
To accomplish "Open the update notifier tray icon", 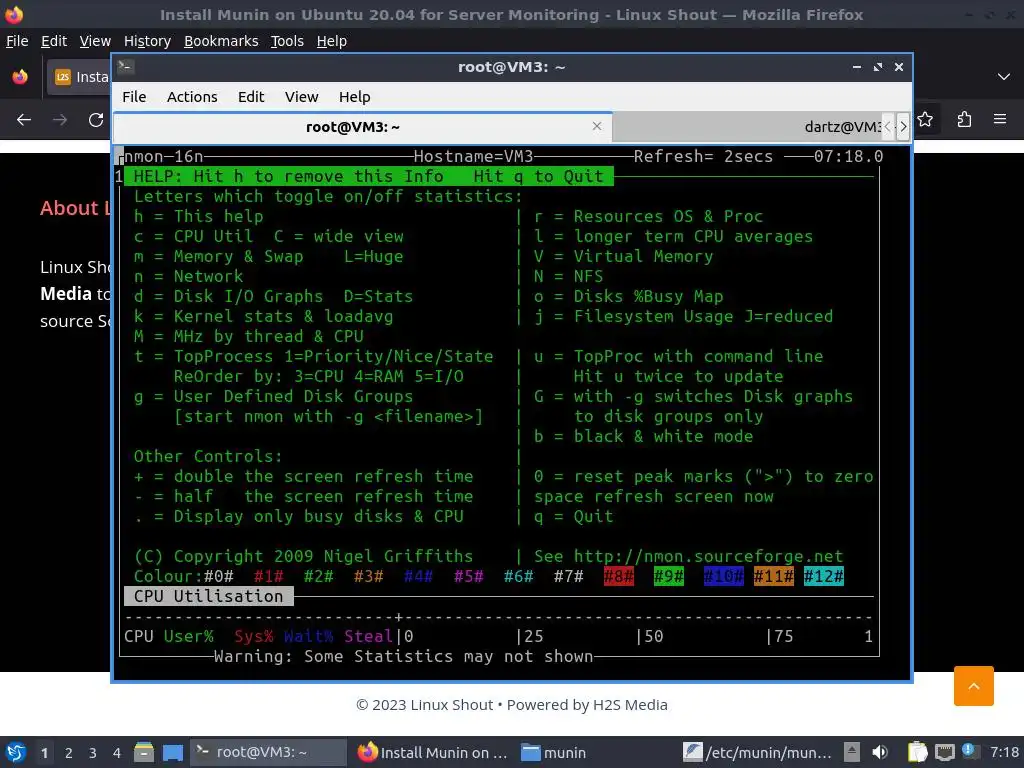I will tap(969, 751).
